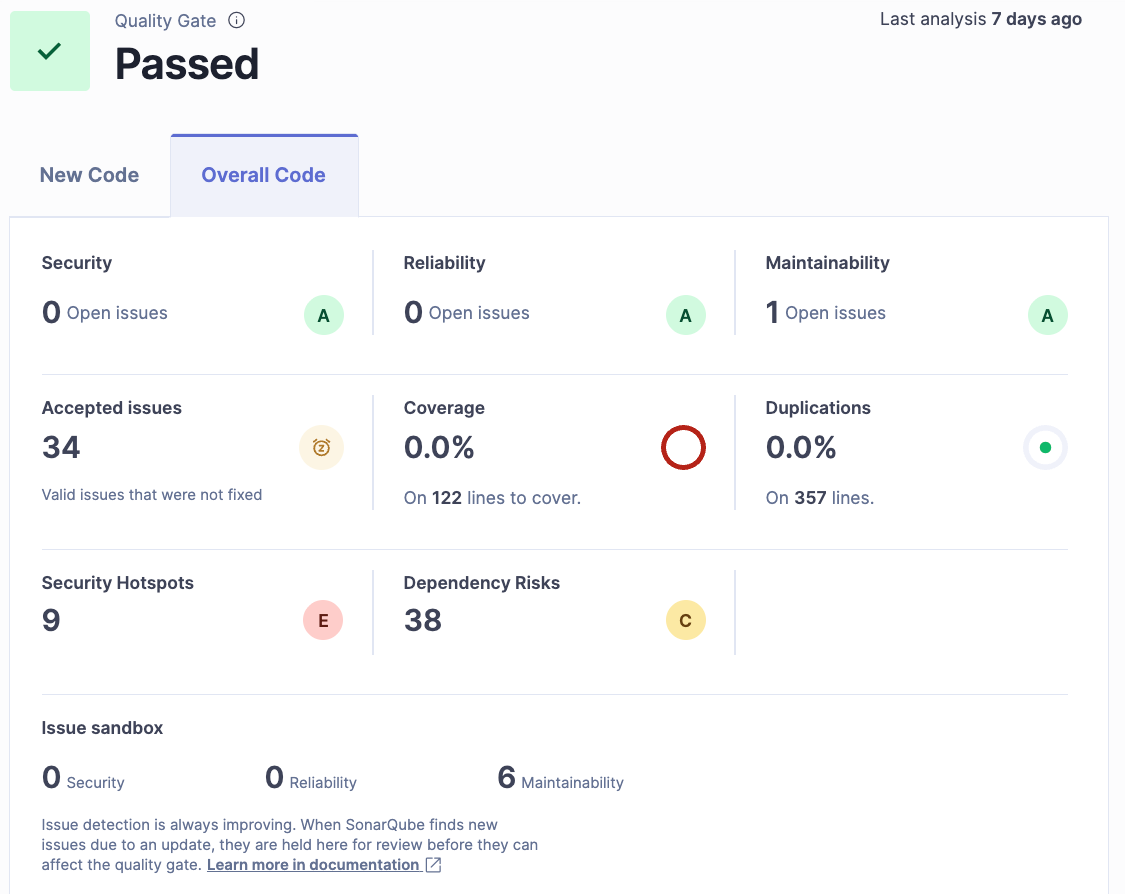The image size is (1125, 894).
Task: Click the 0.0% Coverage value
Action: pos(439,447)
